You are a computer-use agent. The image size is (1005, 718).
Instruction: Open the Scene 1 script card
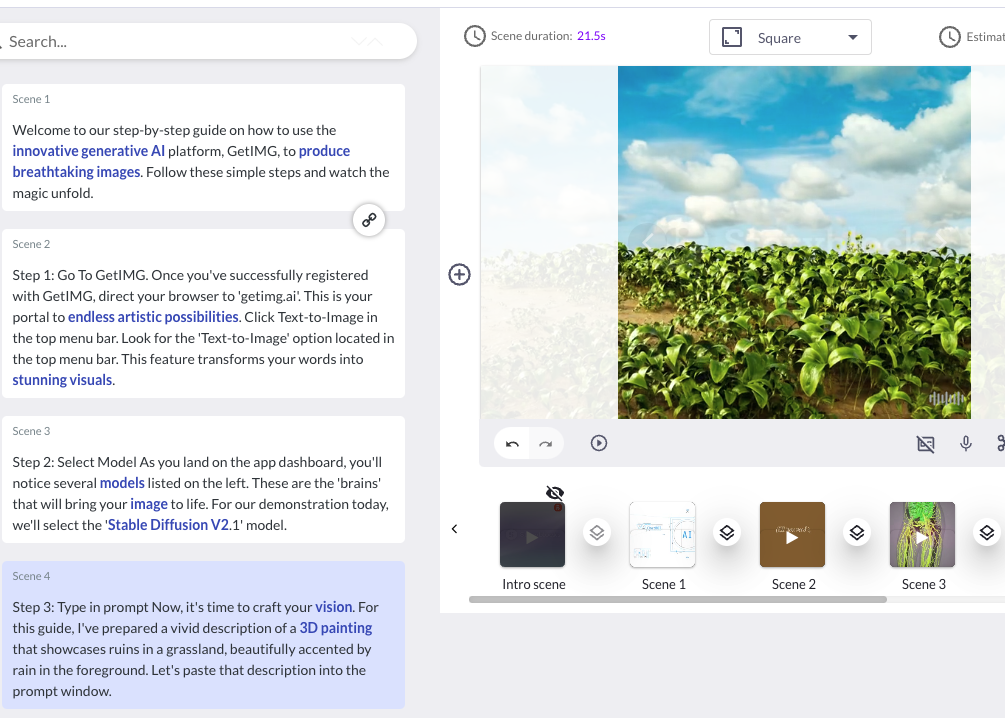tap(203, 147)
